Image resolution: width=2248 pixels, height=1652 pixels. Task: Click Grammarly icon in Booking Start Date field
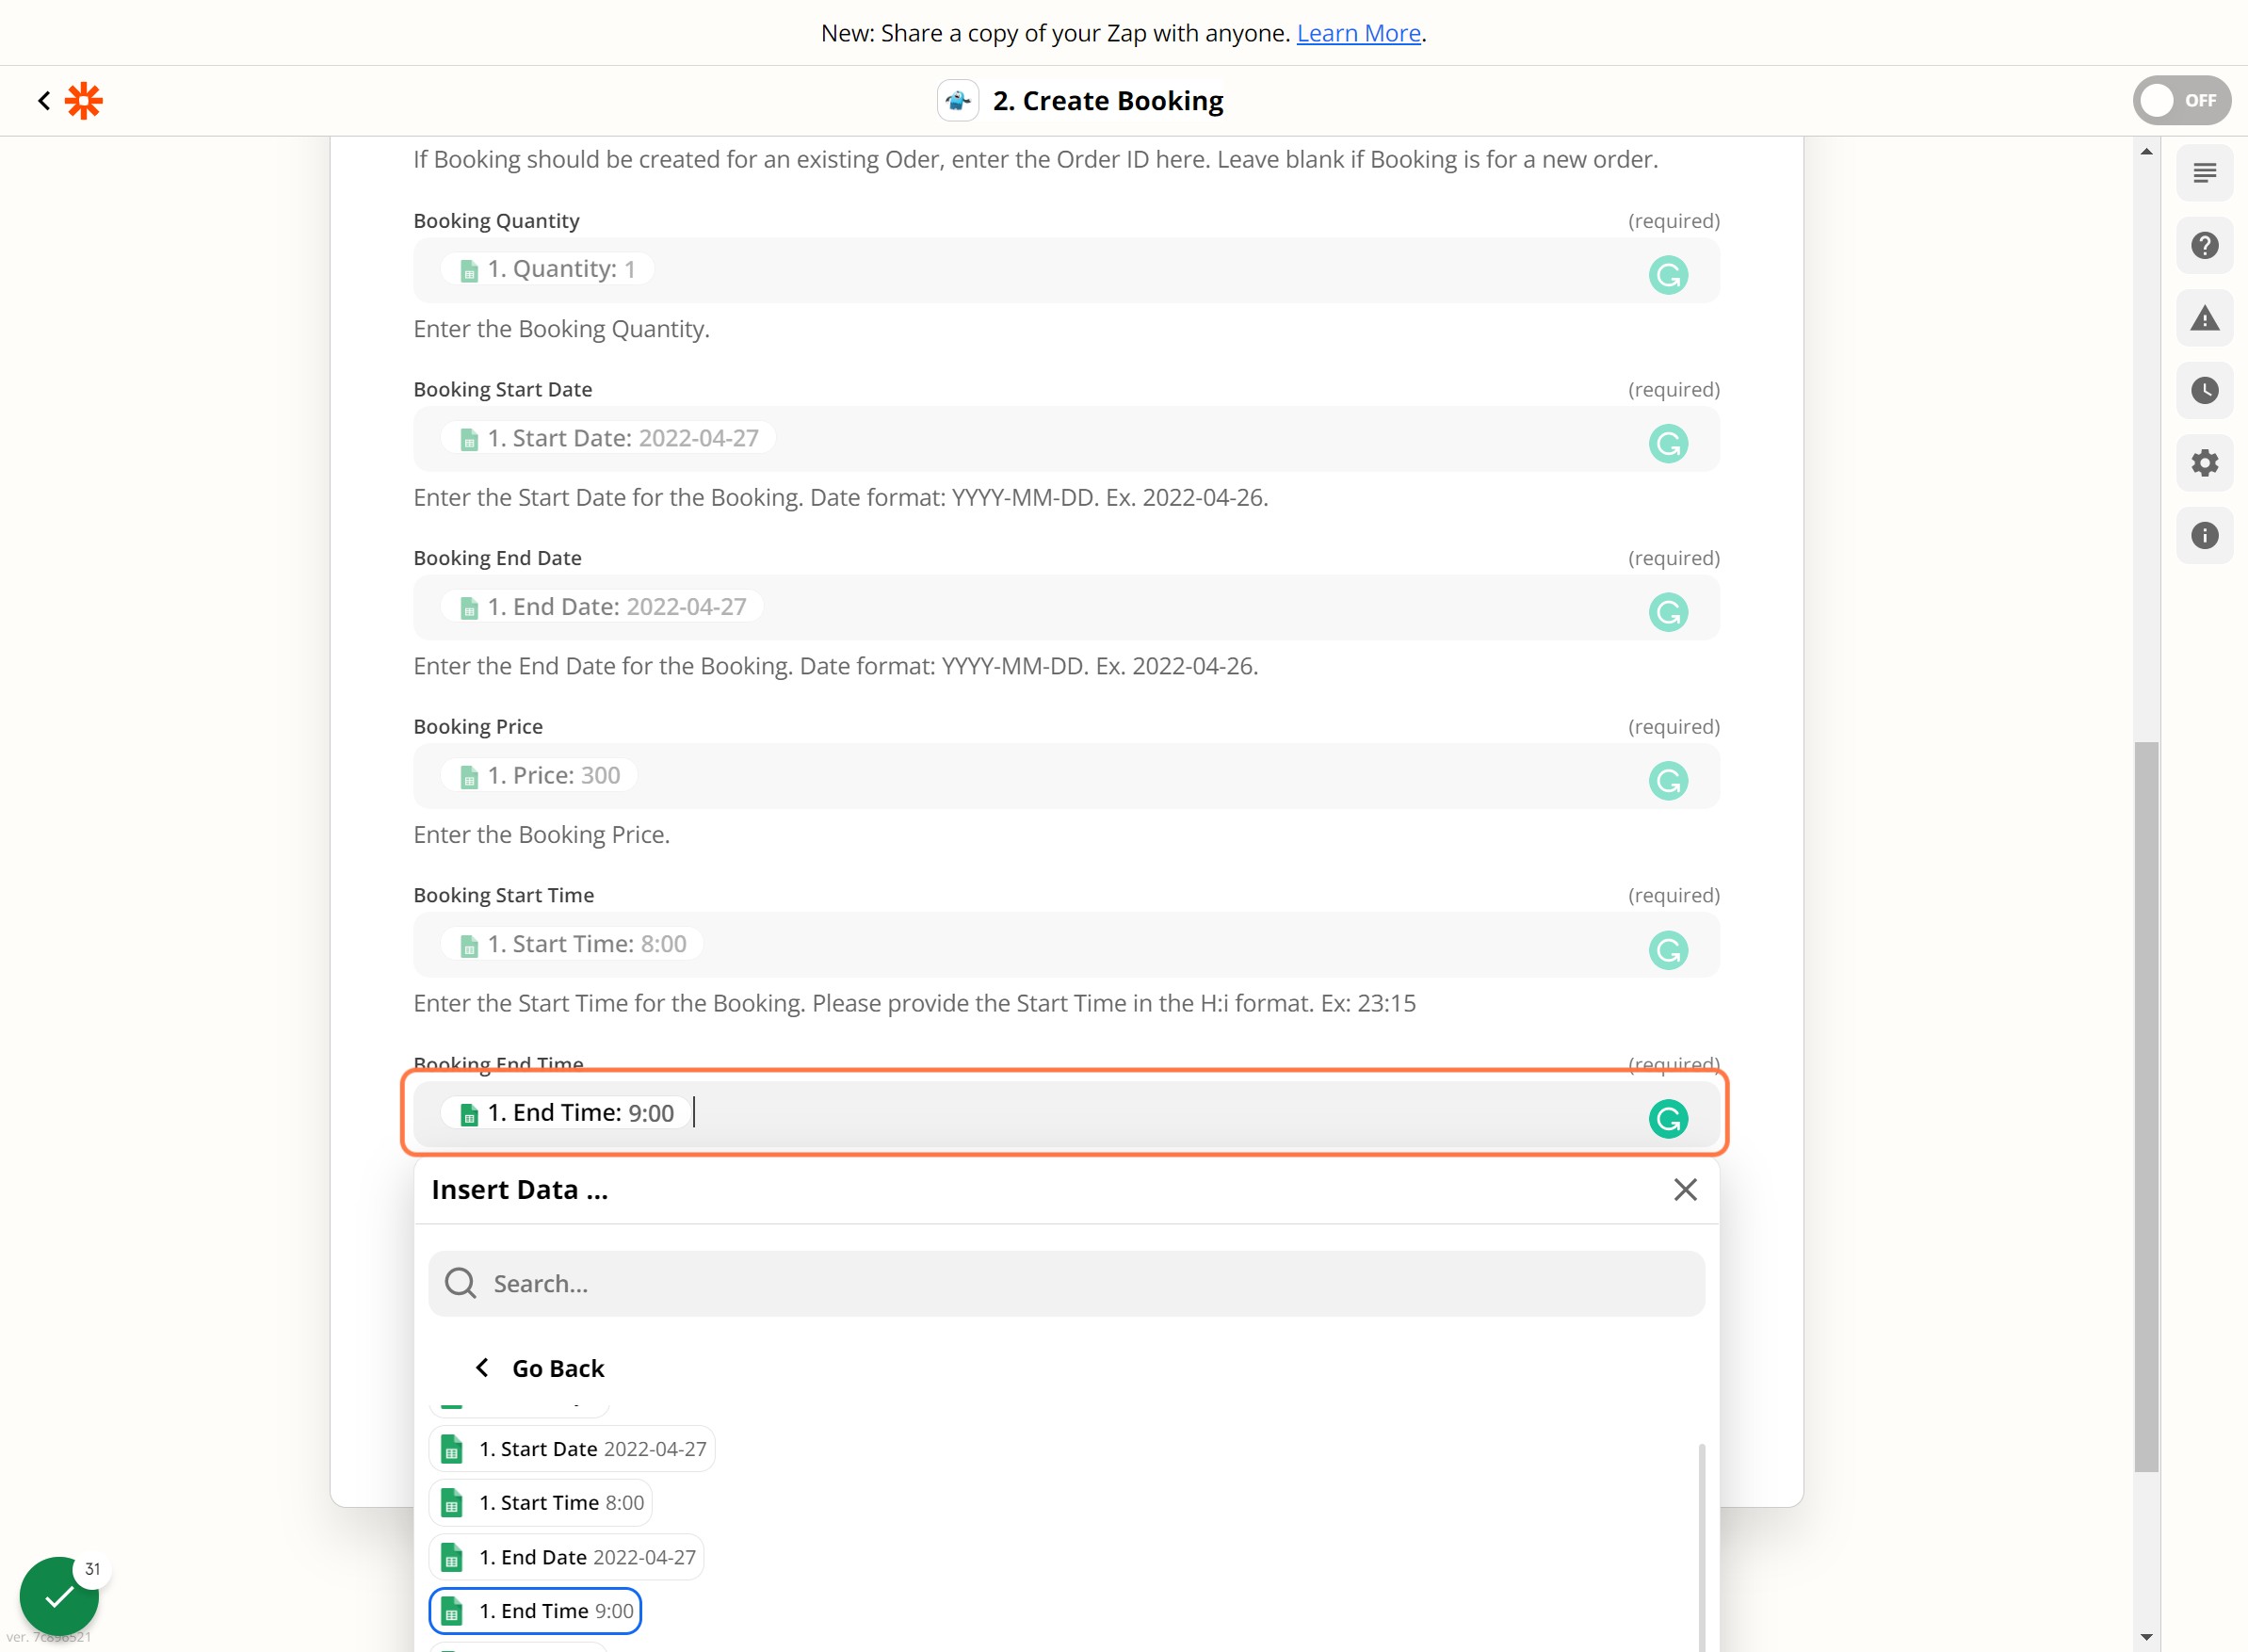tap(1668, 443)
